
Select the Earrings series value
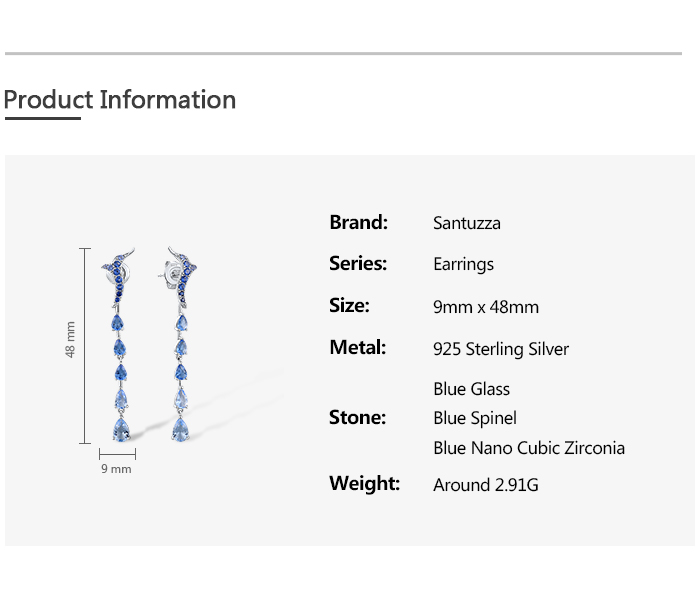click(x=463, y=265)
